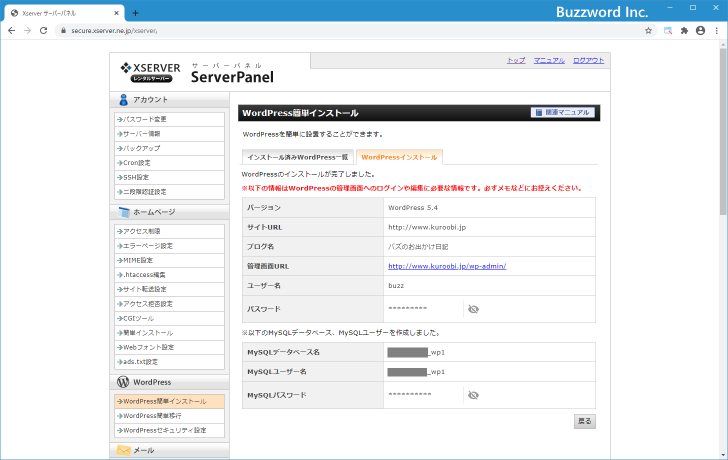Bookmark page with star icon

click(648, 31)
